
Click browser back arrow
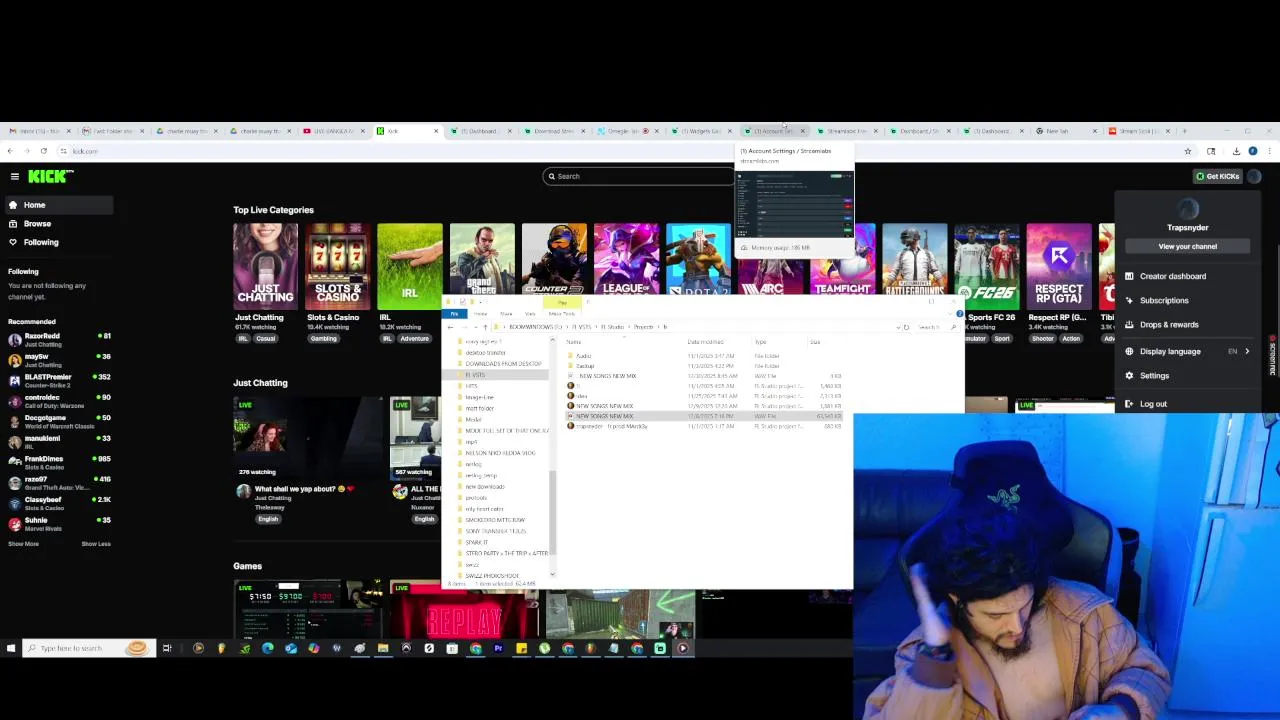point(10,151)
